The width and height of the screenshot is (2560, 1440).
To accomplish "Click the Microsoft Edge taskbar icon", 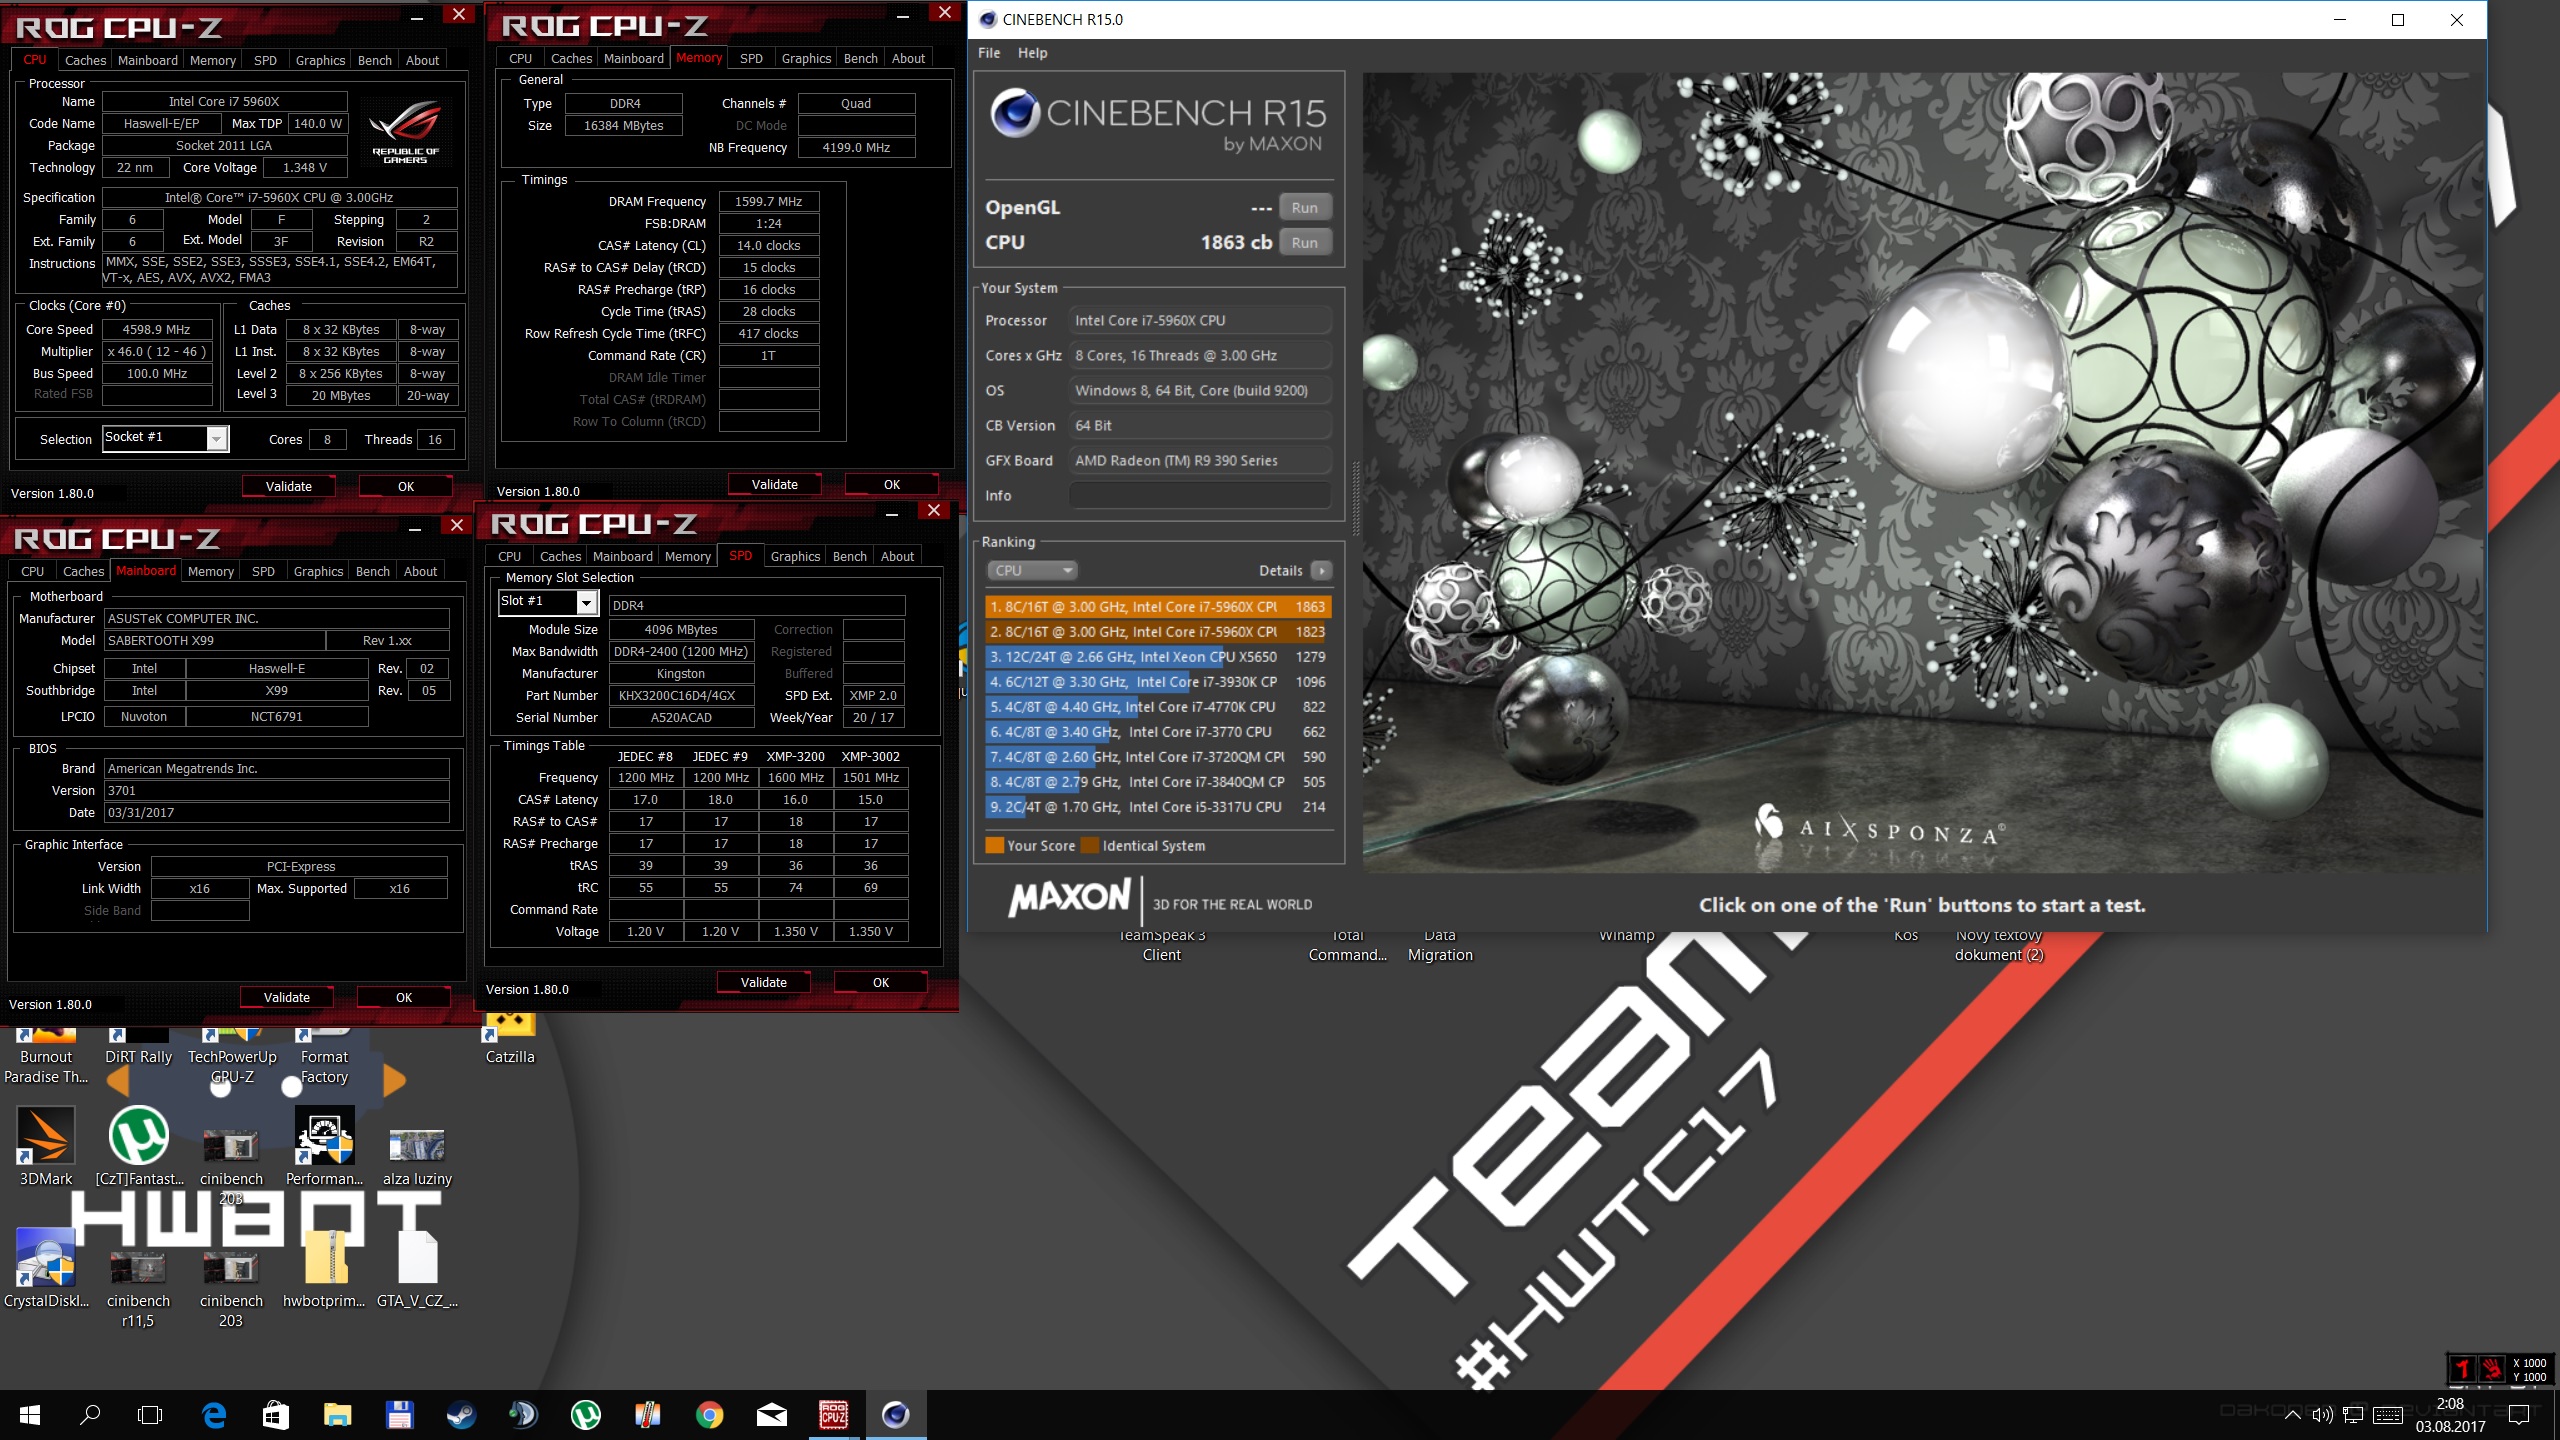I will point(214,1415).
